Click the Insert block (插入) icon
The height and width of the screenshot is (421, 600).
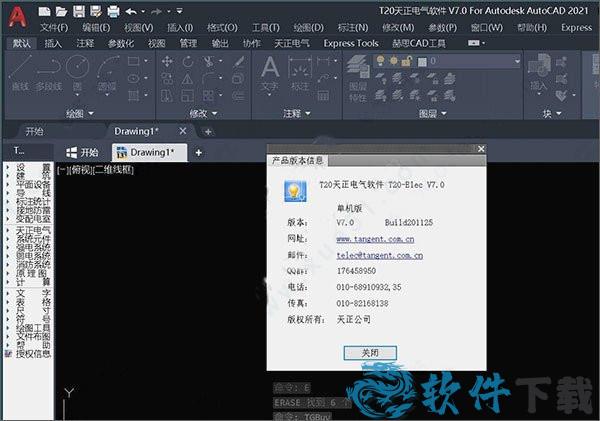539,73
